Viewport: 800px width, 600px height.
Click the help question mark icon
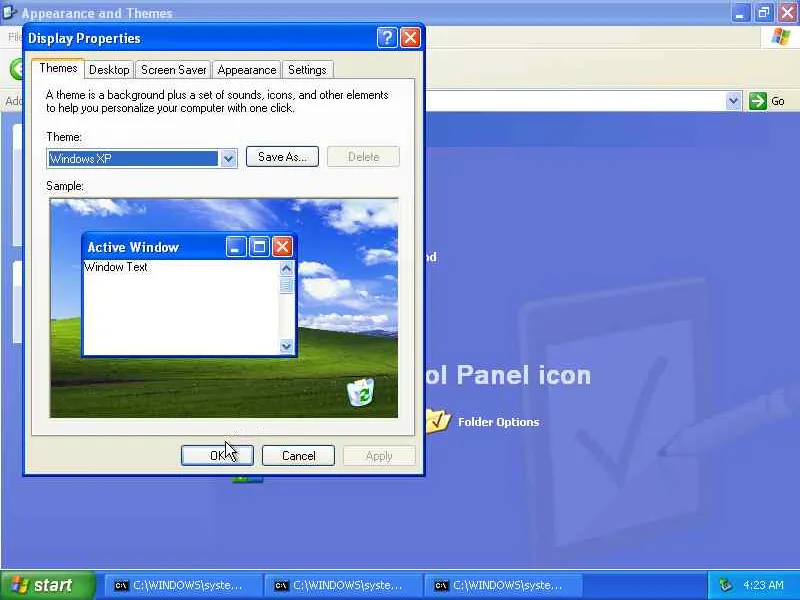pos(387,38)
